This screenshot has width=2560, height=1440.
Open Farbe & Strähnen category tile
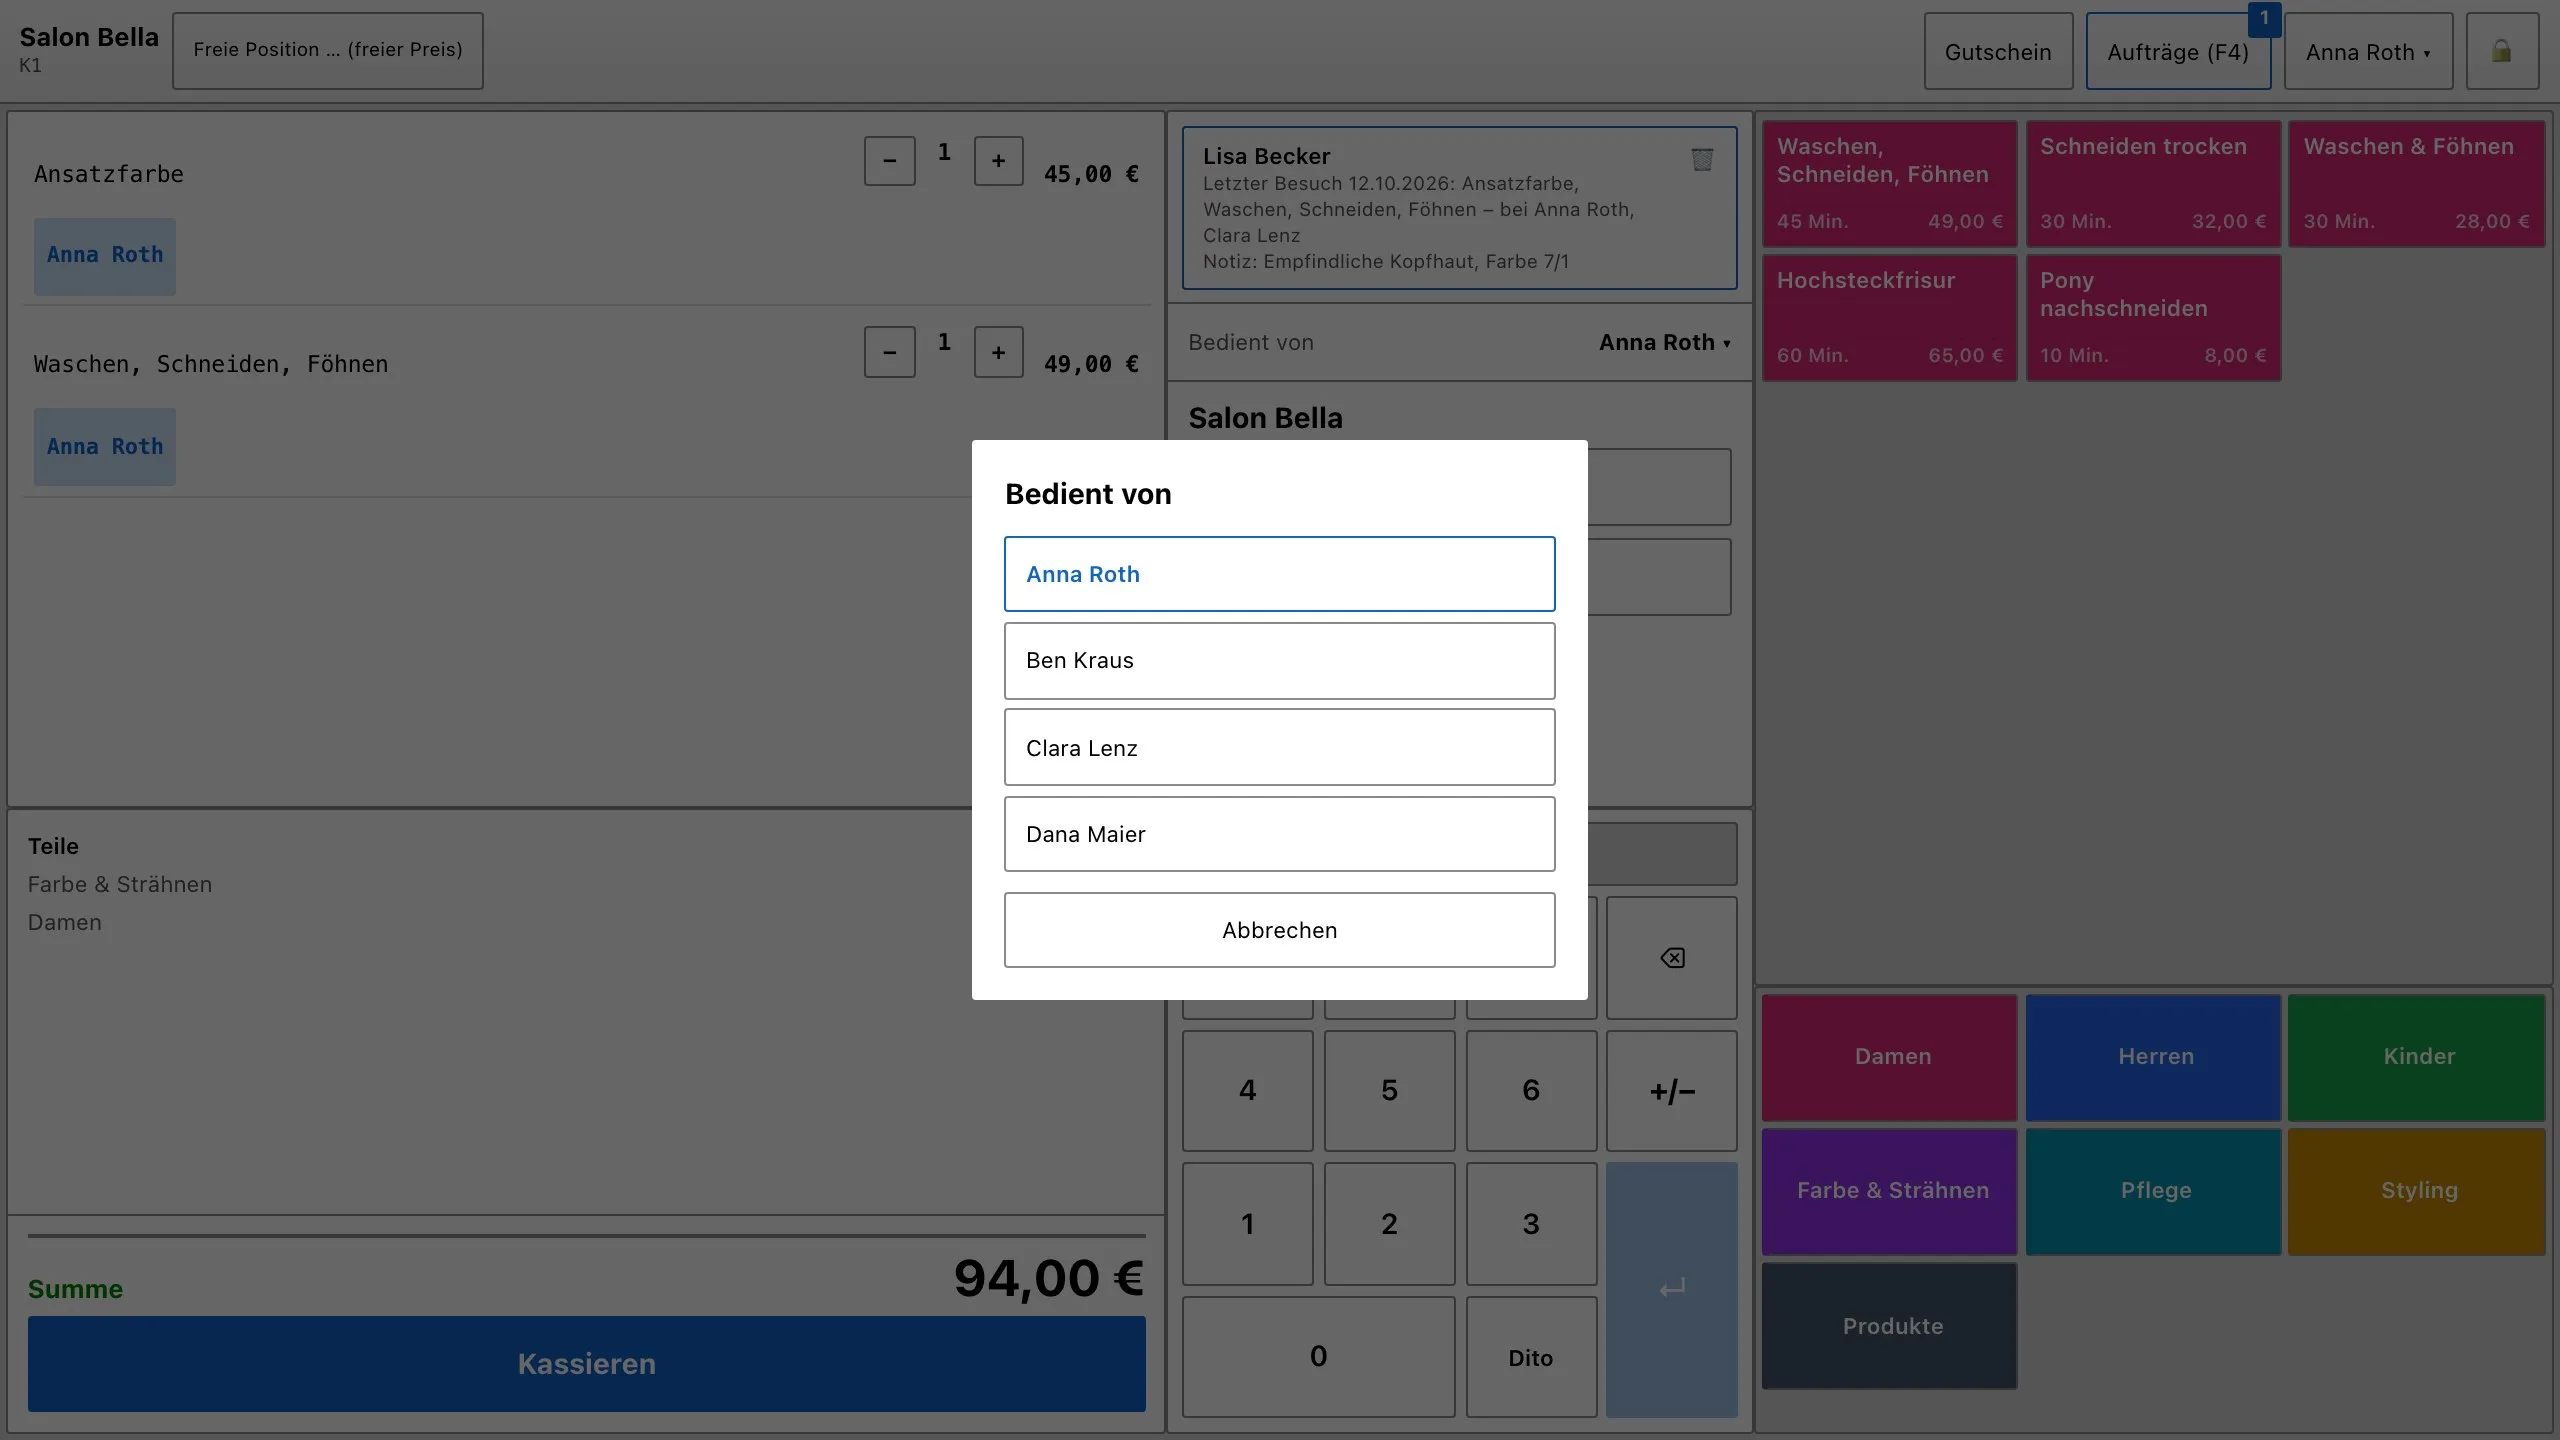(1889, 1191)
